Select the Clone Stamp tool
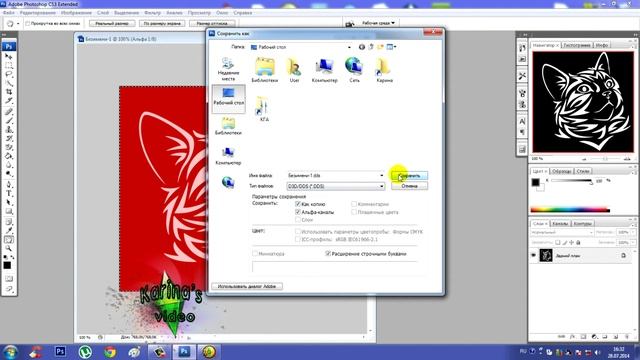Viewport: 640px width, 360px height. 9,130
